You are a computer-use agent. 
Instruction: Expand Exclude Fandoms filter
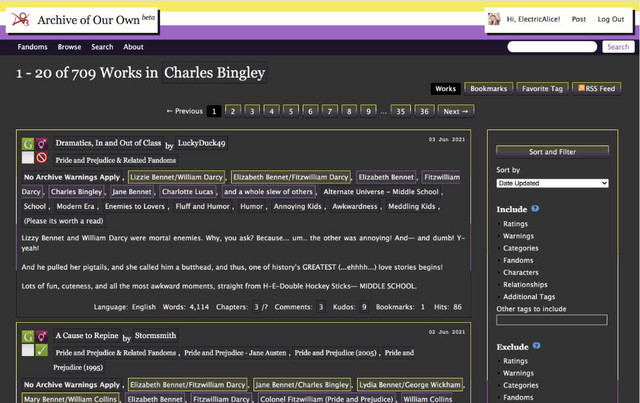point(518,397)
